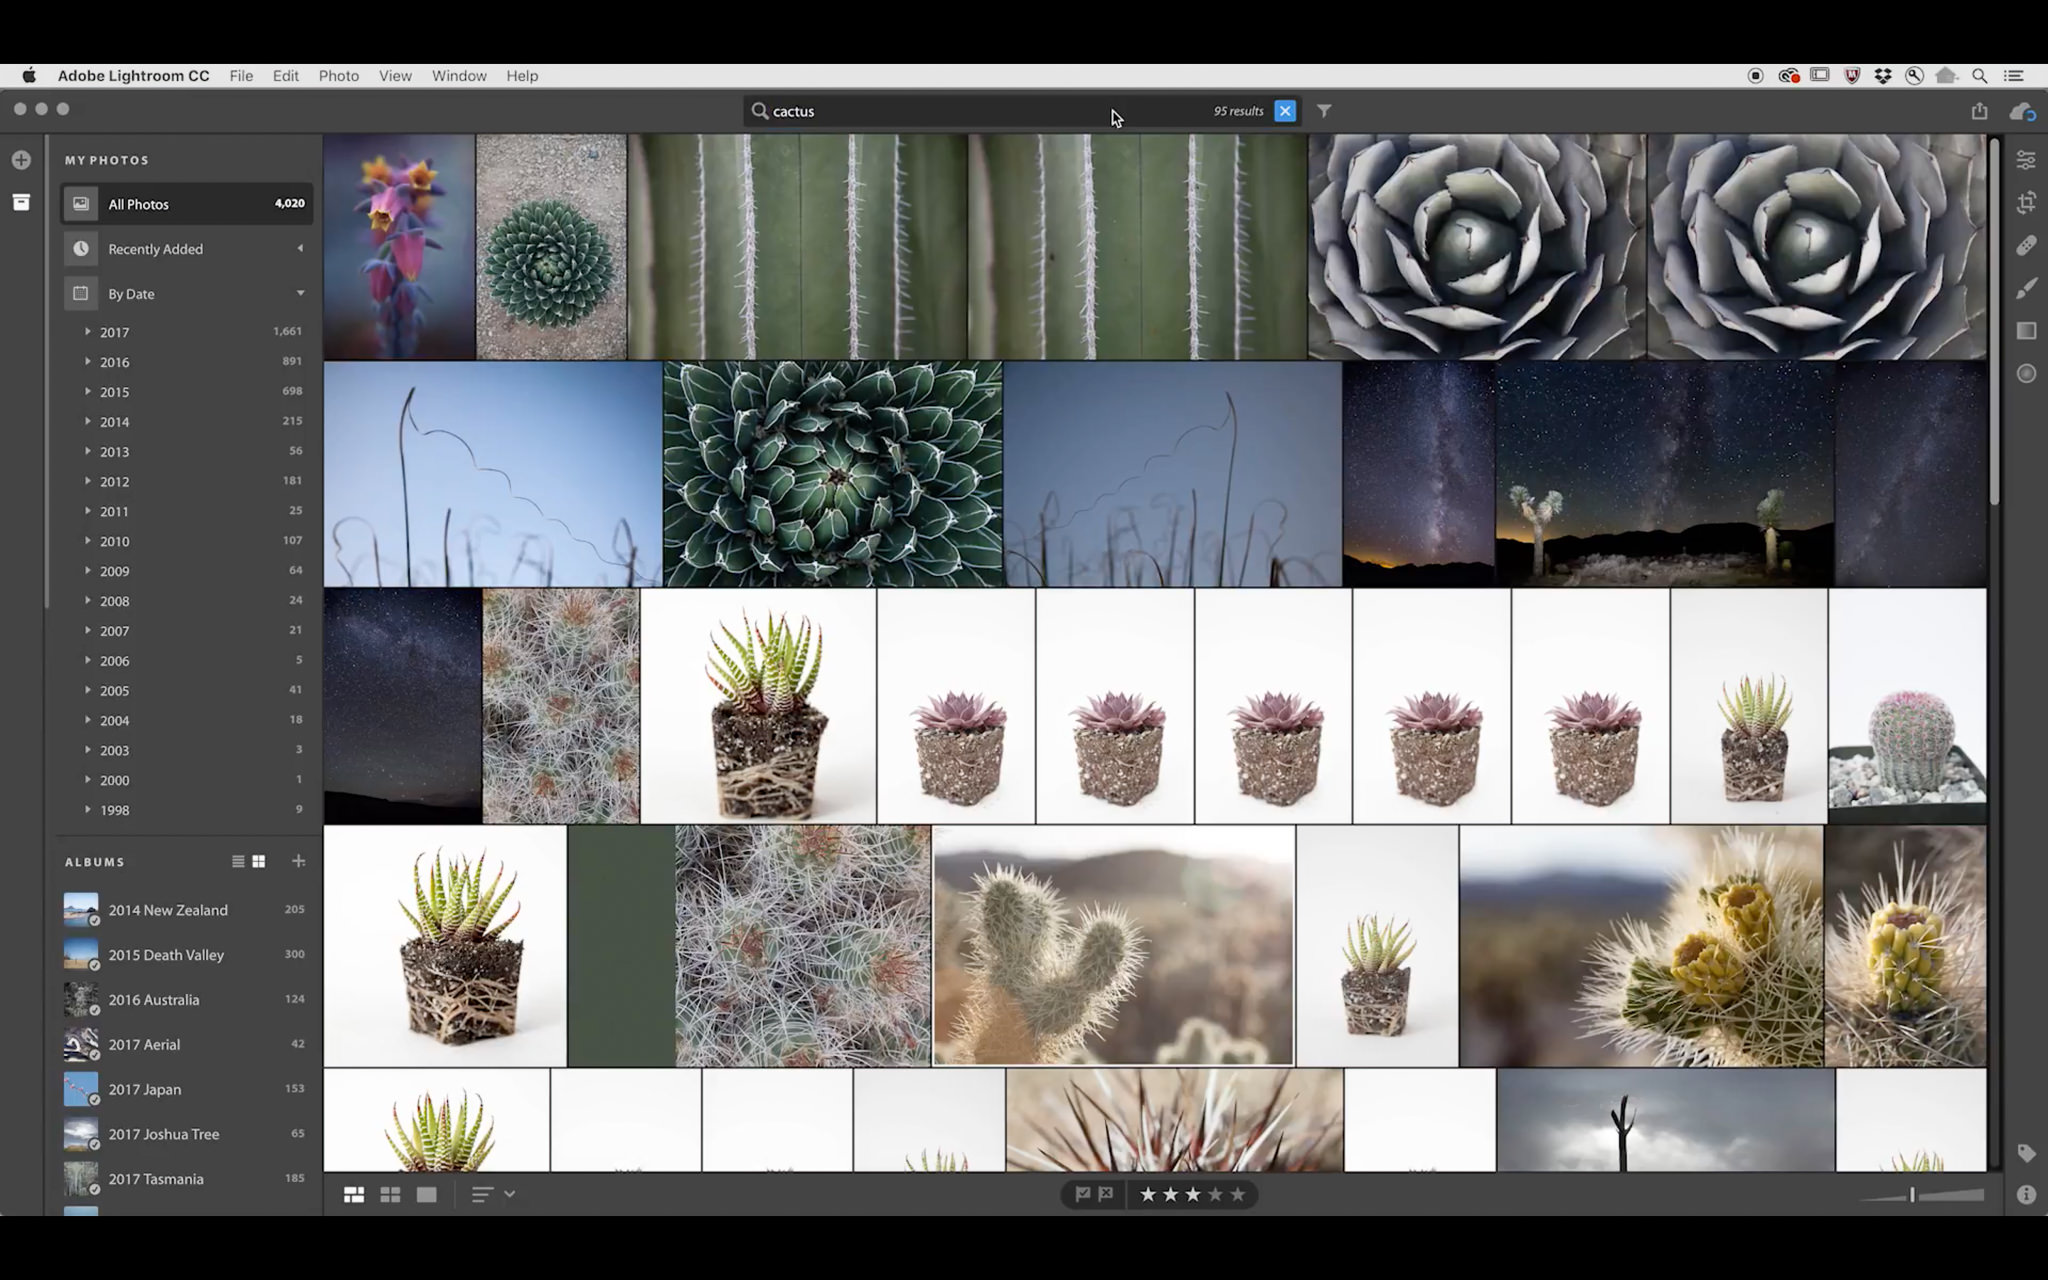Open the Photo menu
The width and height of the screenshot is (2048, 1280).
click(x=338, y=75)
